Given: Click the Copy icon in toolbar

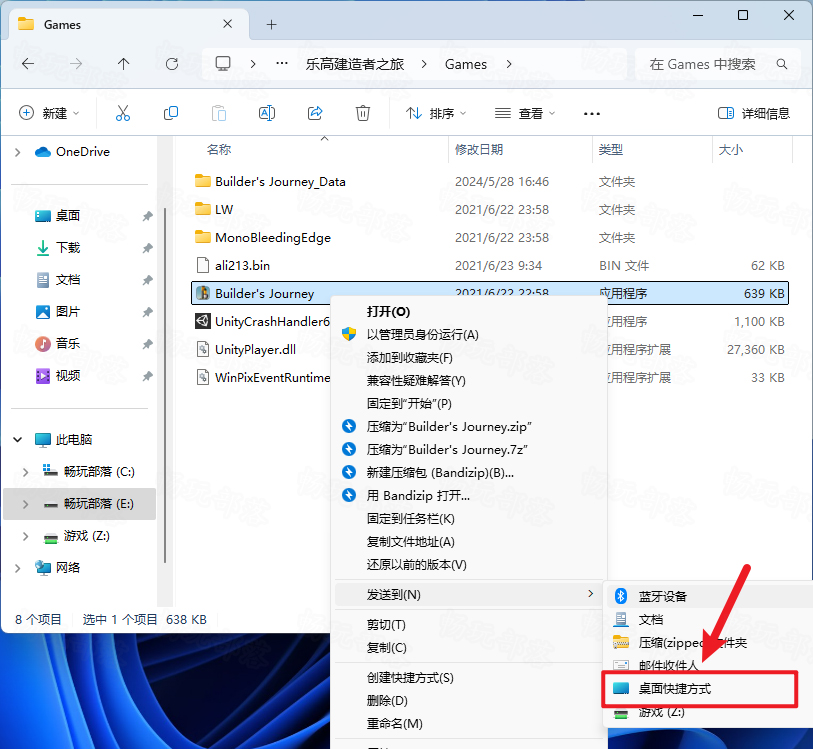Looking at the screenshot, I should (171, 113).
